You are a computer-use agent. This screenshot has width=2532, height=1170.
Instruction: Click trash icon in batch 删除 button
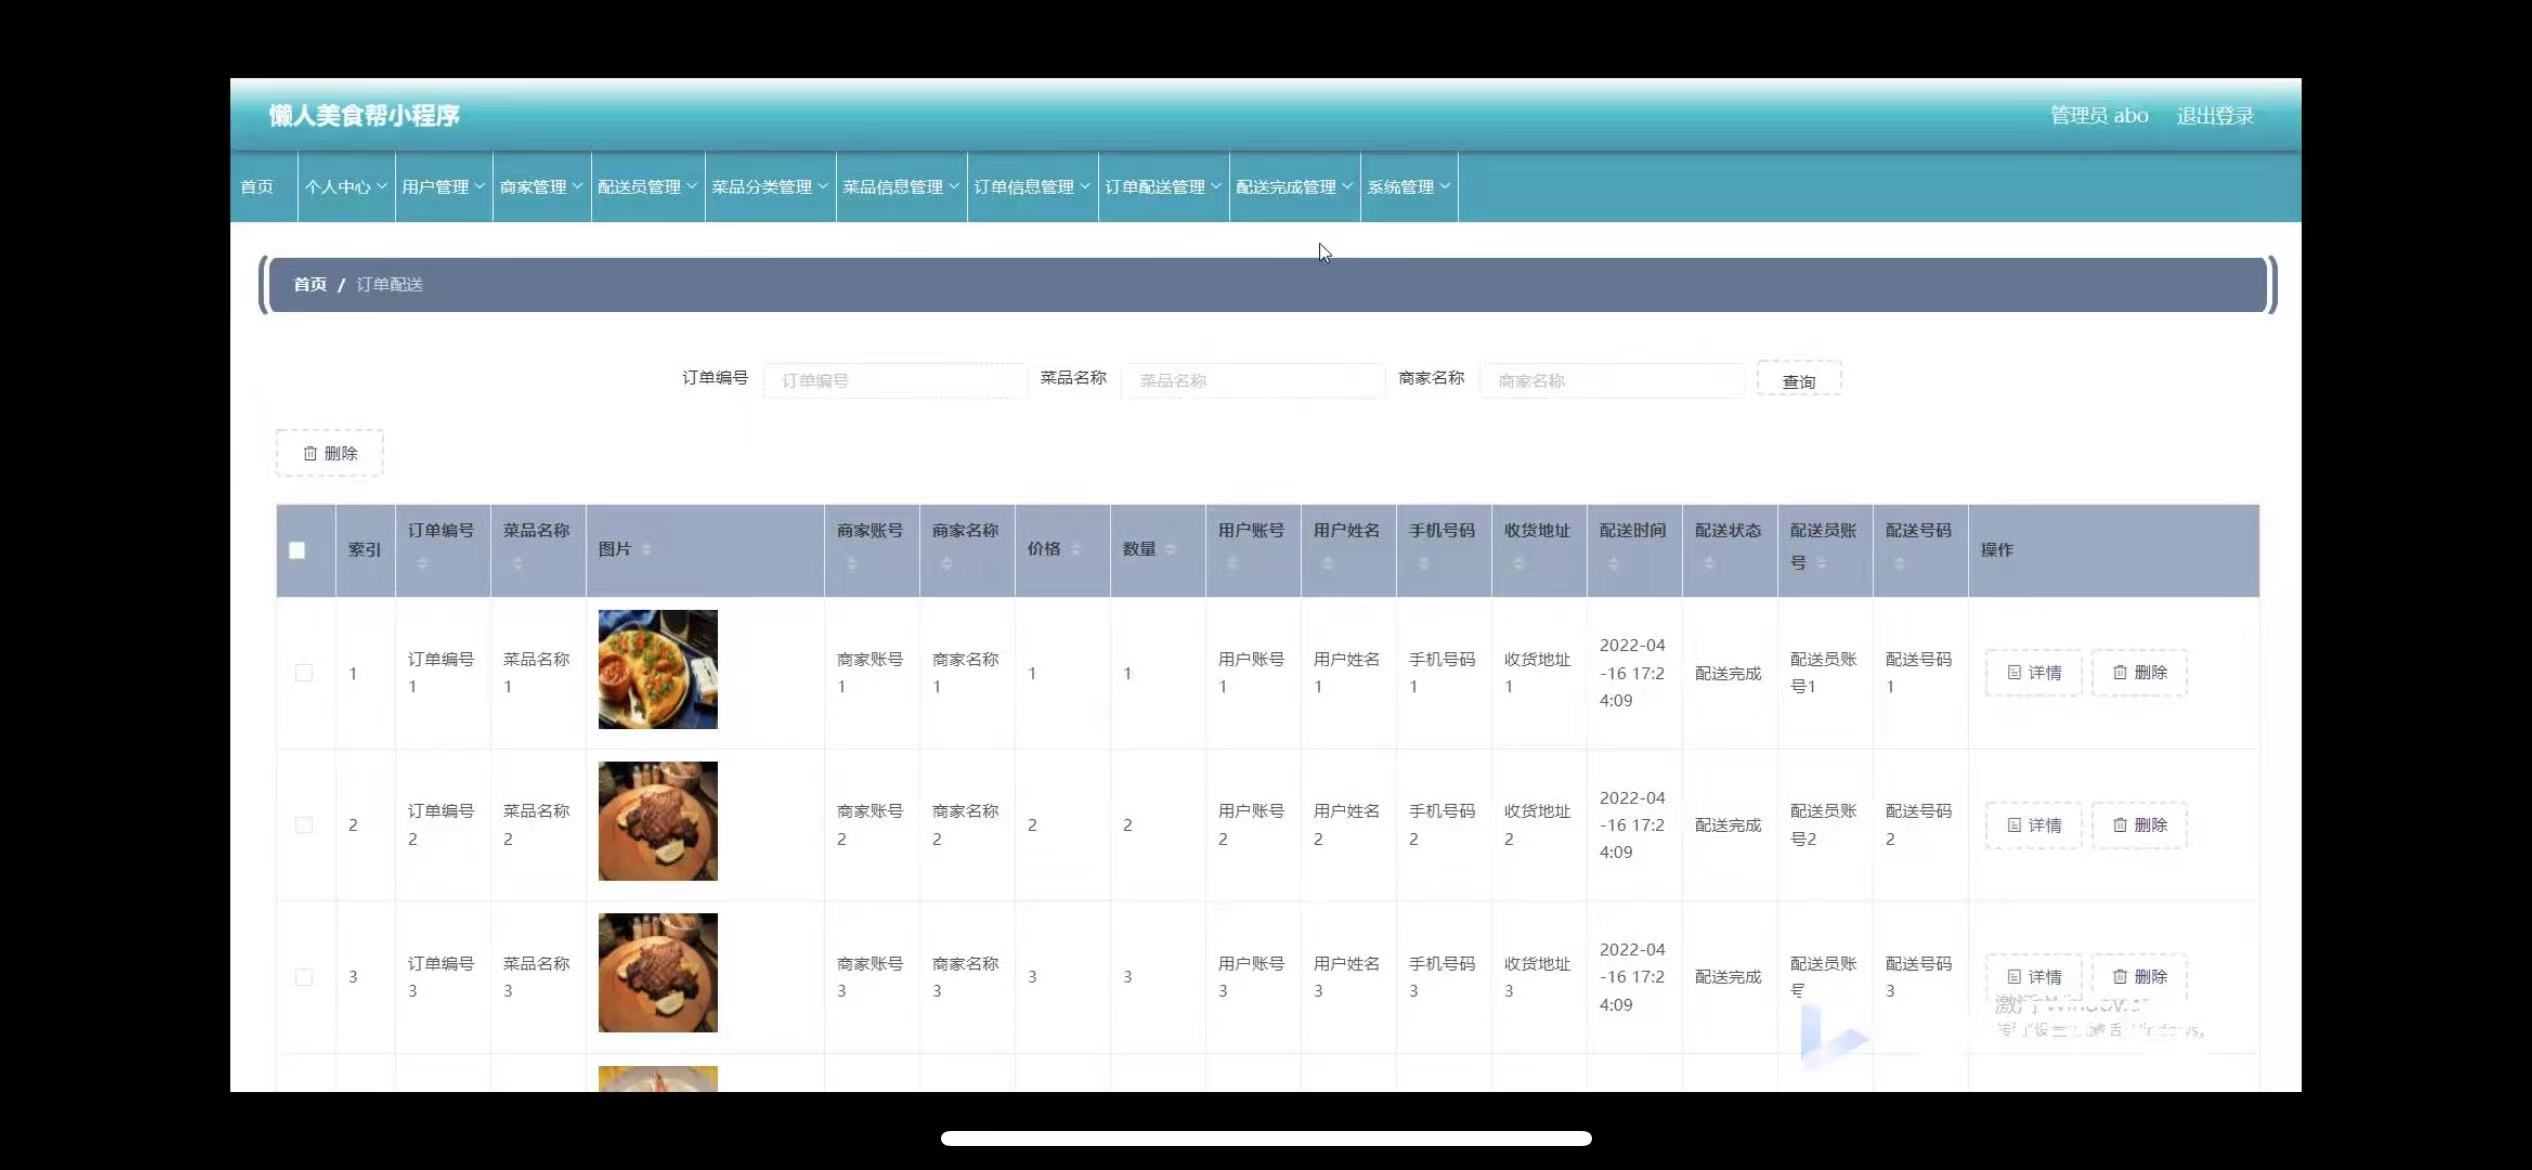coord(310,453)
